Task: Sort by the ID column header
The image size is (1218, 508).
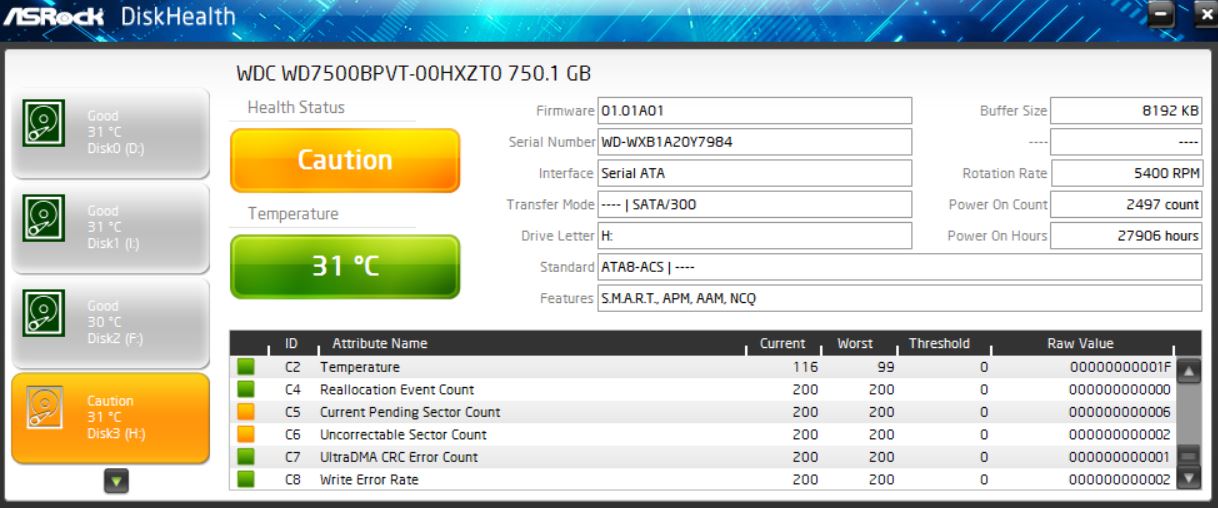Action: [x=291, y=343]
